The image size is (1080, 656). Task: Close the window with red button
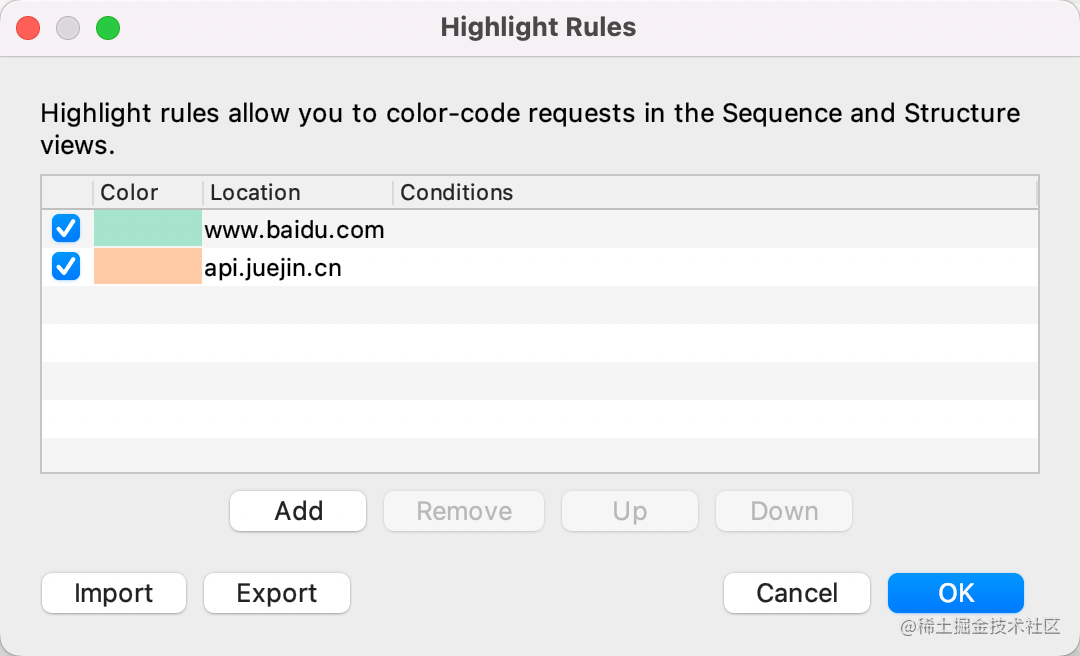coord(28,28)
